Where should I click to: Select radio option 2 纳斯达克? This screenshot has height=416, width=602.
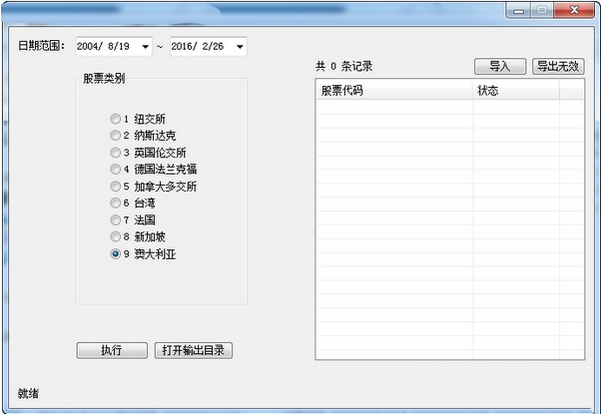click(116, 136)
